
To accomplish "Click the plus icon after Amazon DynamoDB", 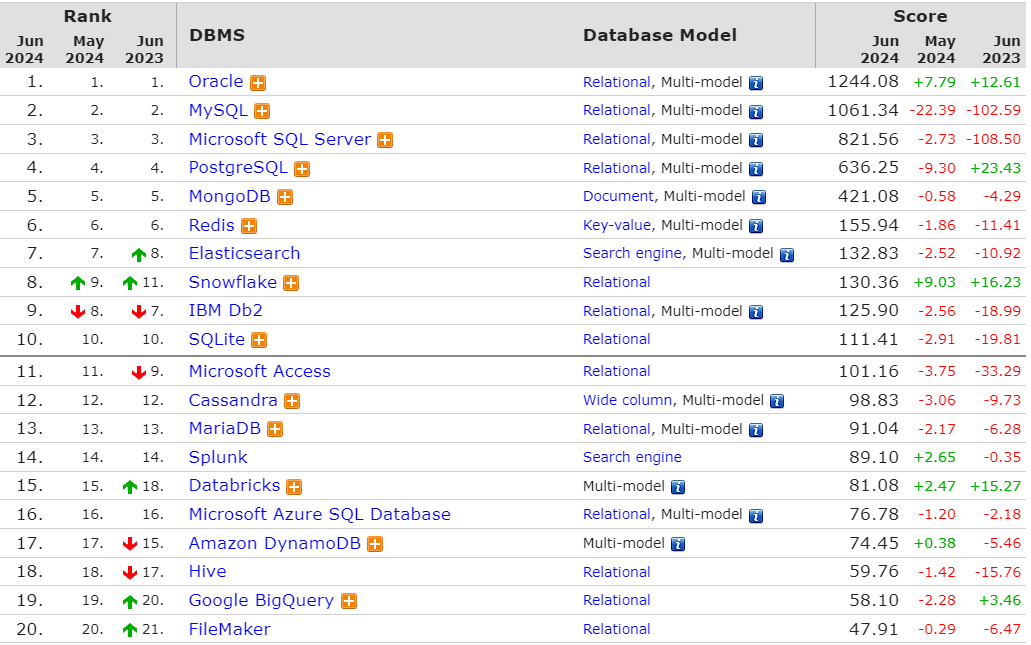I will (x=375, y=544).
